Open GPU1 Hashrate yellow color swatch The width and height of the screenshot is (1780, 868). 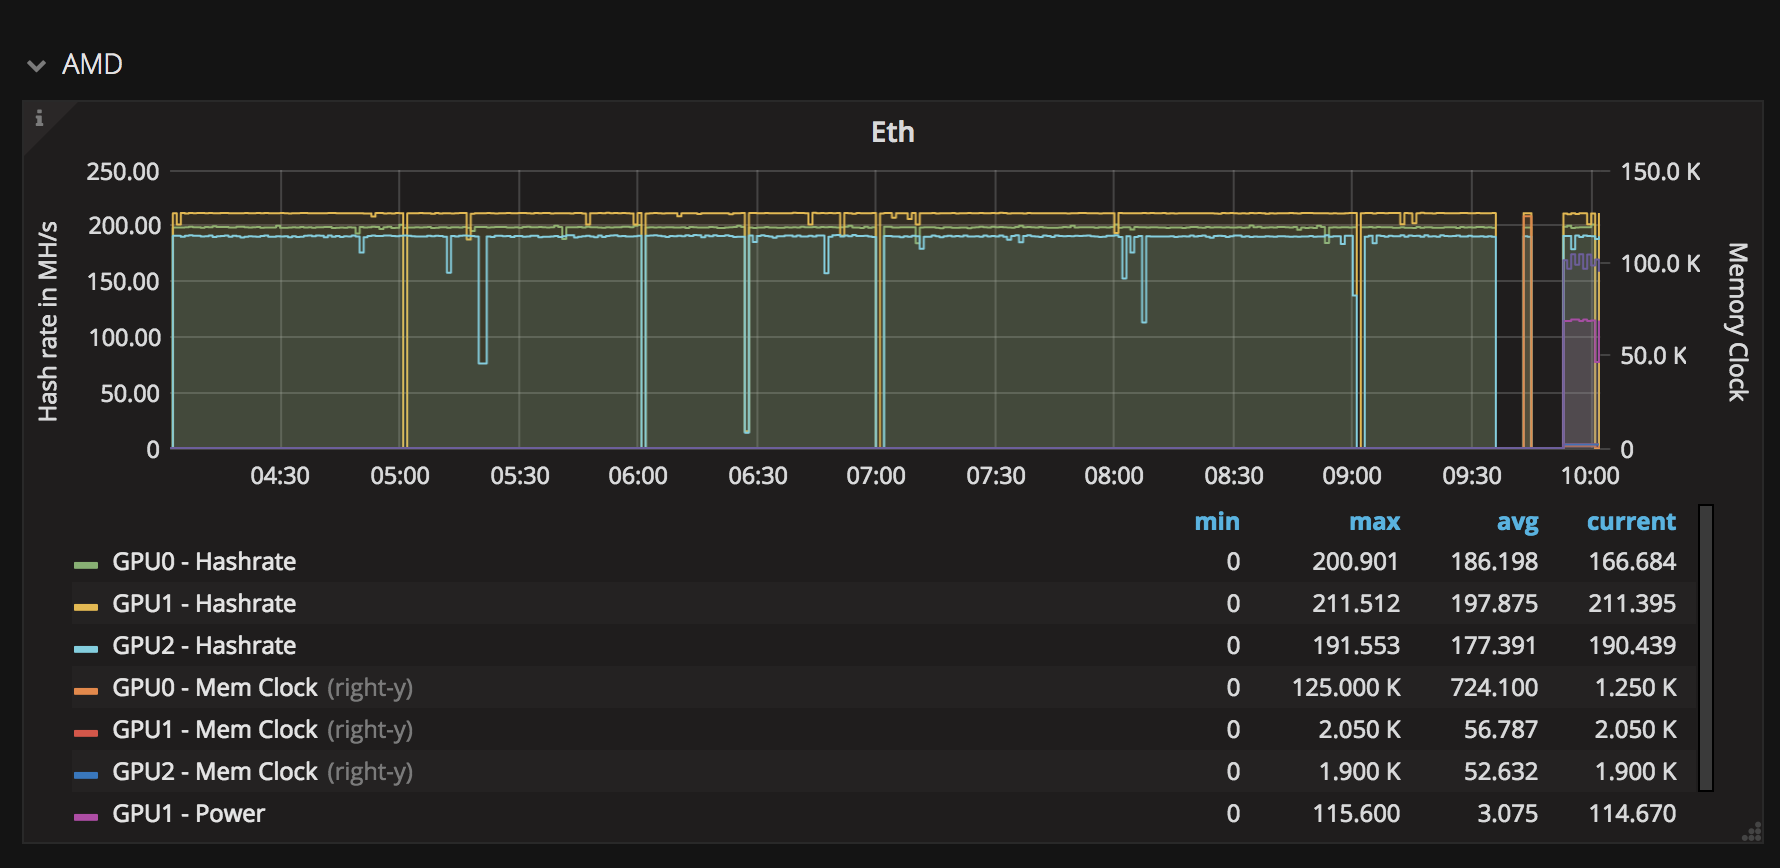tap(86, 607)
